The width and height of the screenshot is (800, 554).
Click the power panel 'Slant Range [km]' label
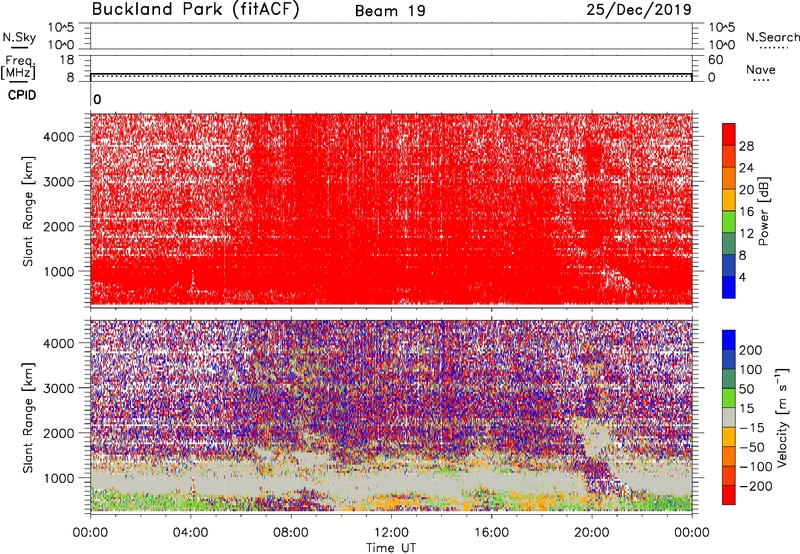(x=28, y=211)
